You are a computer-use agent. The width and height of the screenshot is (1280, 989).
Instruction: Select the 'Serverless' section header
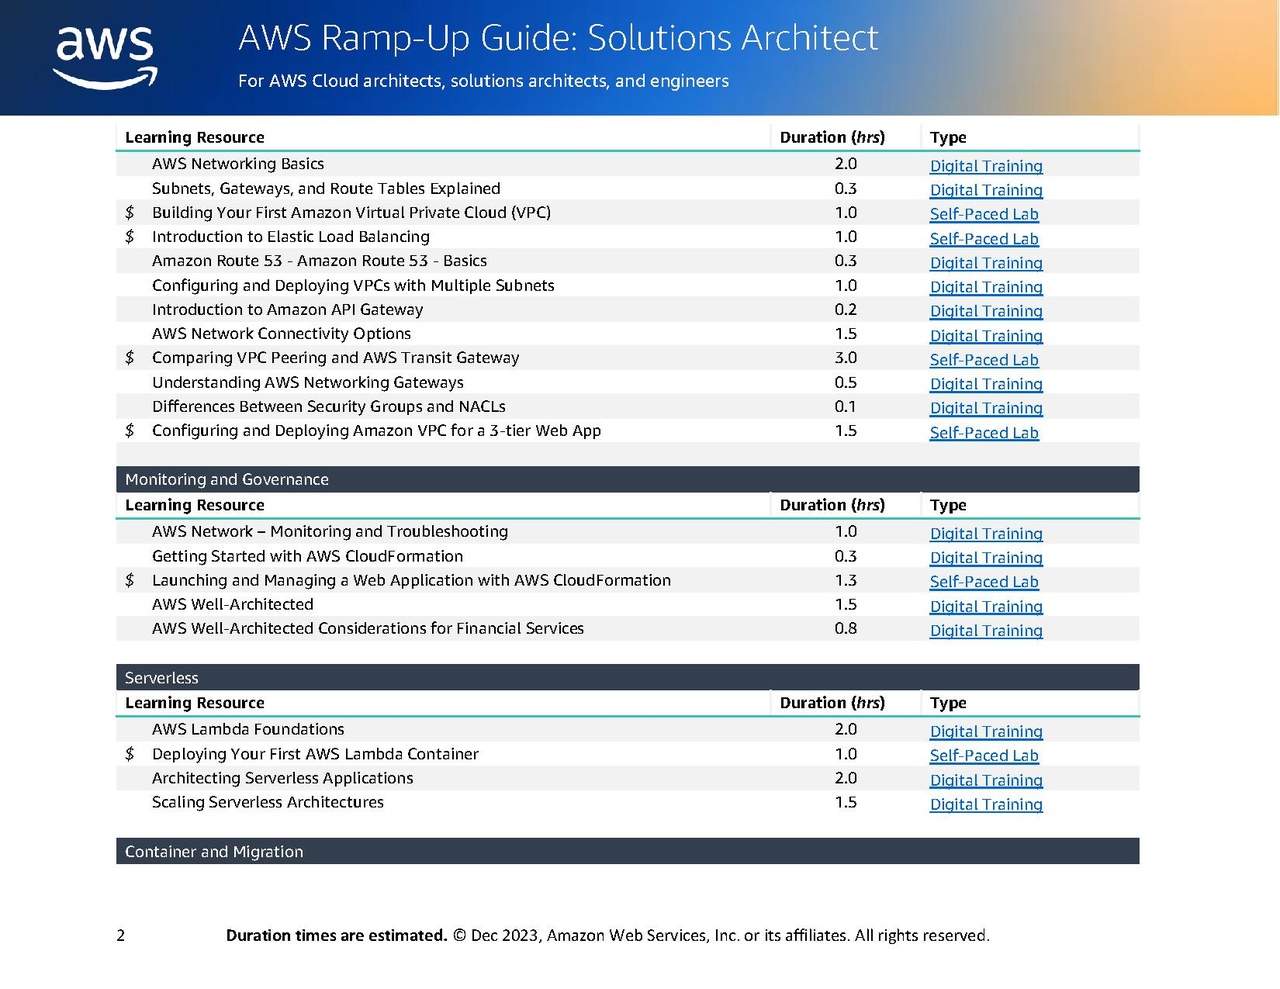pyautogui.click(x=628, y=677)
